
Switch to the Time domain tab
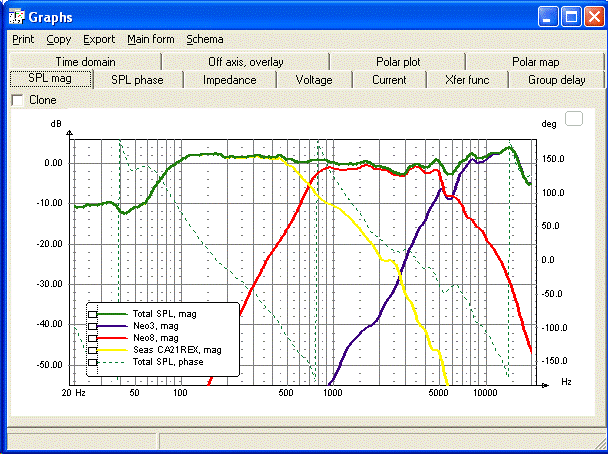click(x=85, y=62)
